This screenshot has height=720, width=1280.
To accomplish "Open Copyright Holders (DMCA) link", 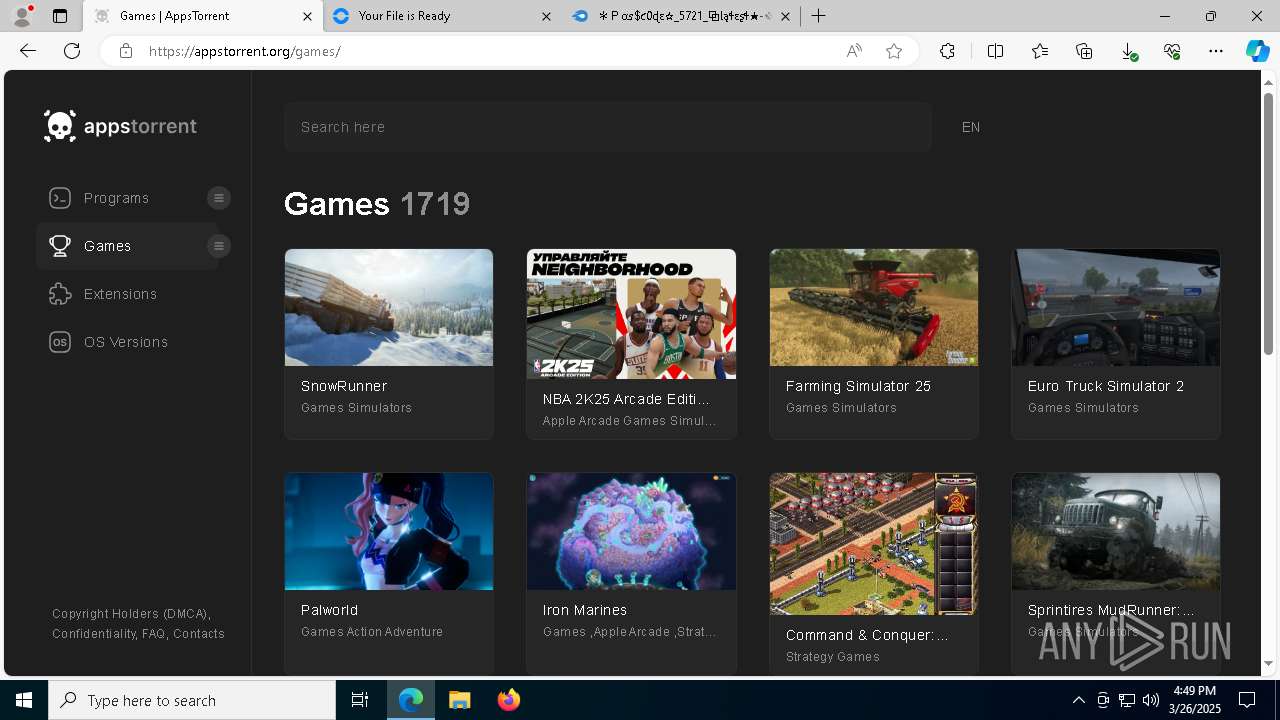I will [130, 613].
